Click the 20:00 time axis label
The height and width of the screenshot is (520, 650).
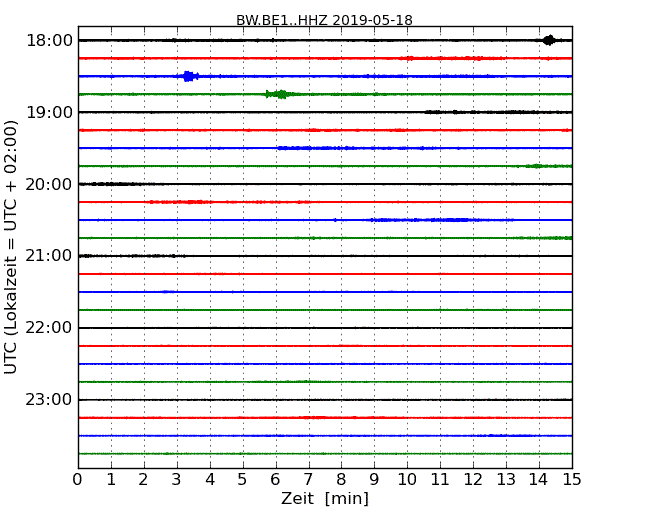(49, 184)
